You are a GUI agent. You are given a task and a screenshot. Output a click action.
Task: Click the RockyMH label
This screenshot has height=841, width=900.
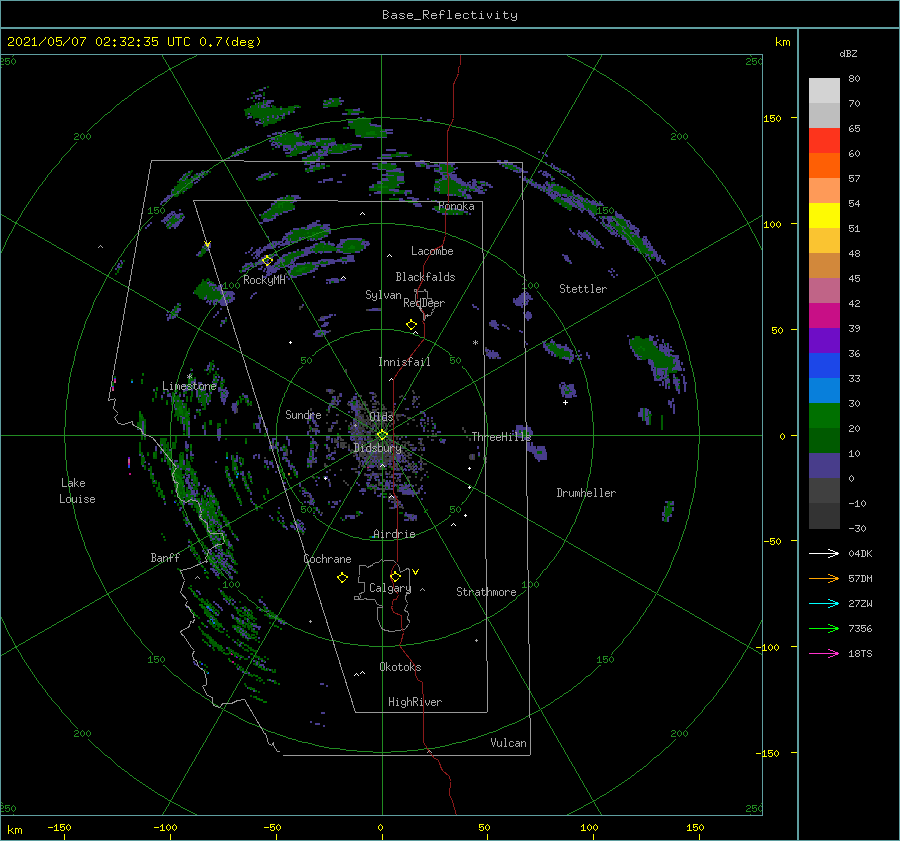coord(264,280)
